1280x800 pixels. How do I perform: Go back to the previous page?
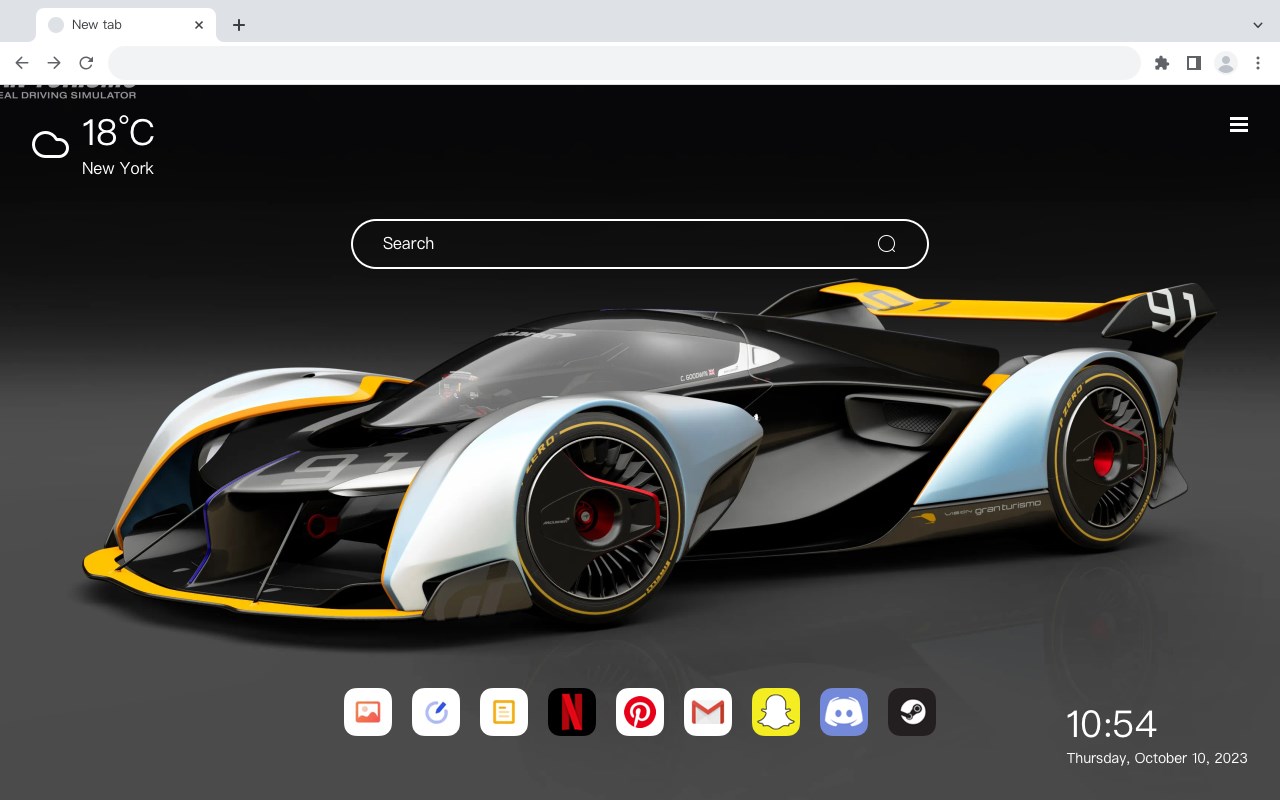pos(22,63)
